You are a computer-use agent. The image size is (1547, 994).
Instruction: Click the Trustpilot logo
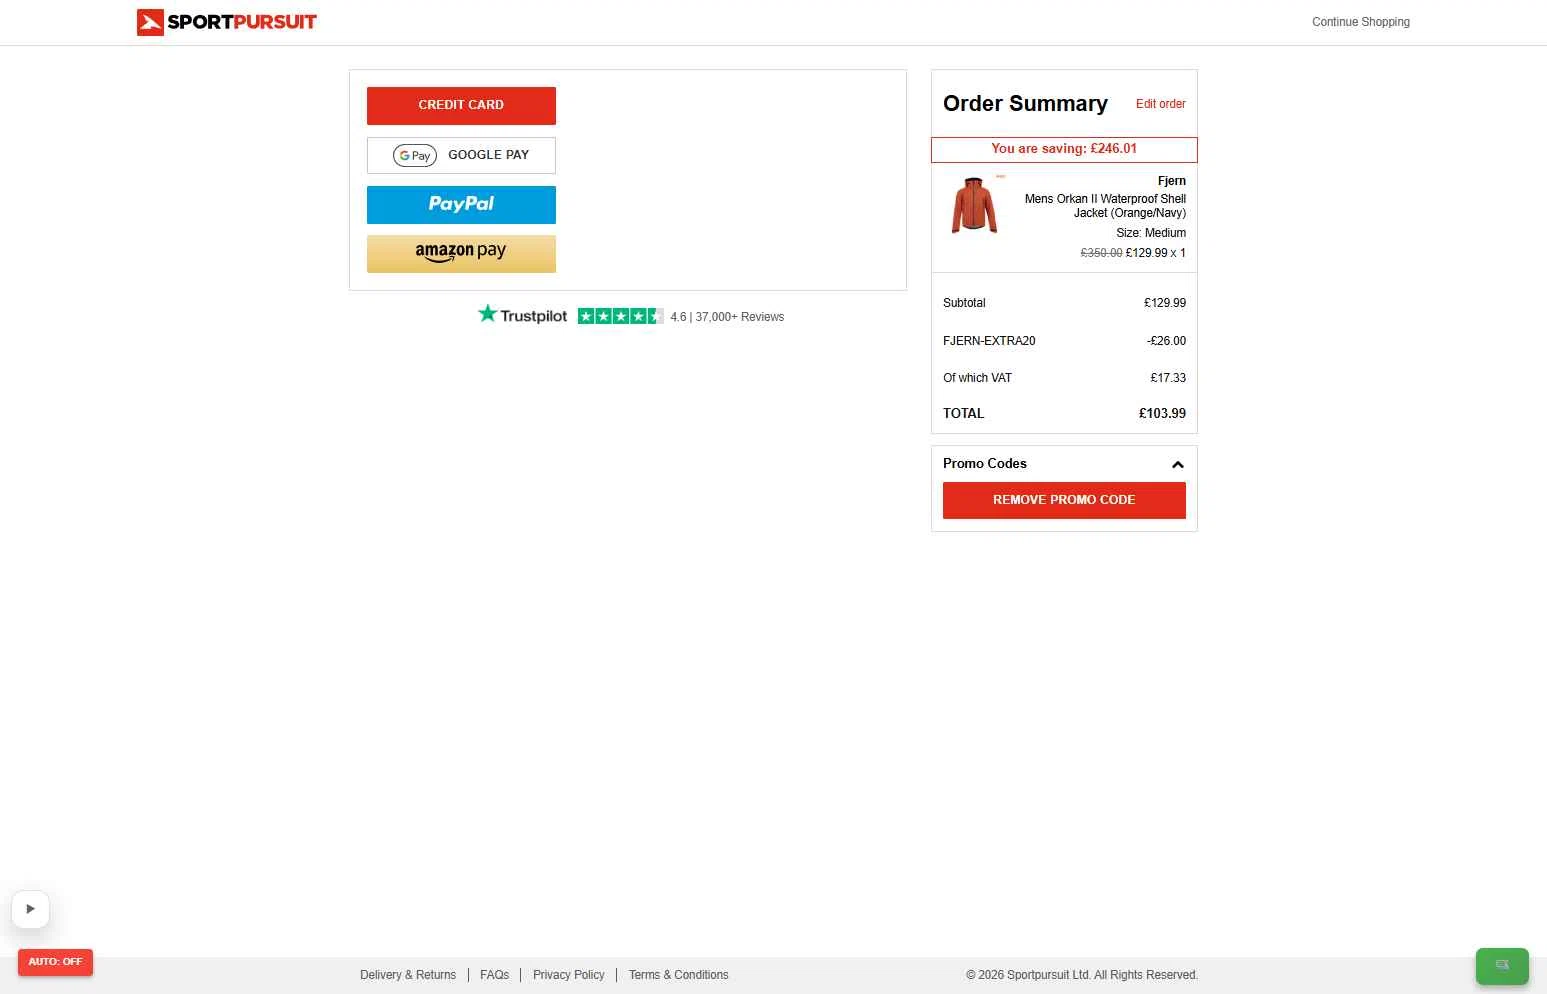522,315
